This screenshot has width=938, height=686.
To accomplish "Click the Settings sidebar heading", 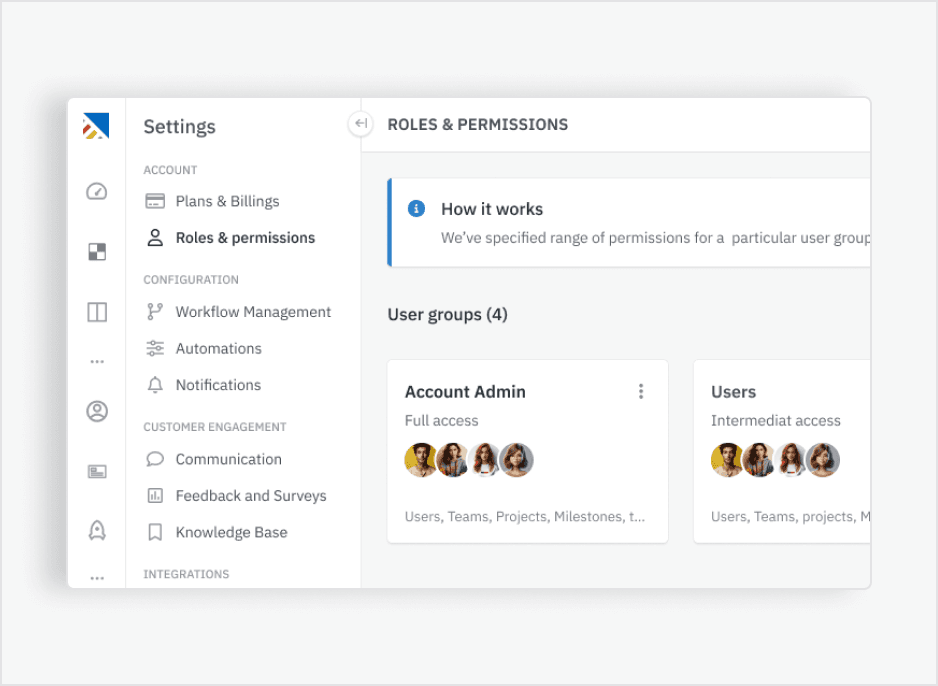I will coord(179,127).
